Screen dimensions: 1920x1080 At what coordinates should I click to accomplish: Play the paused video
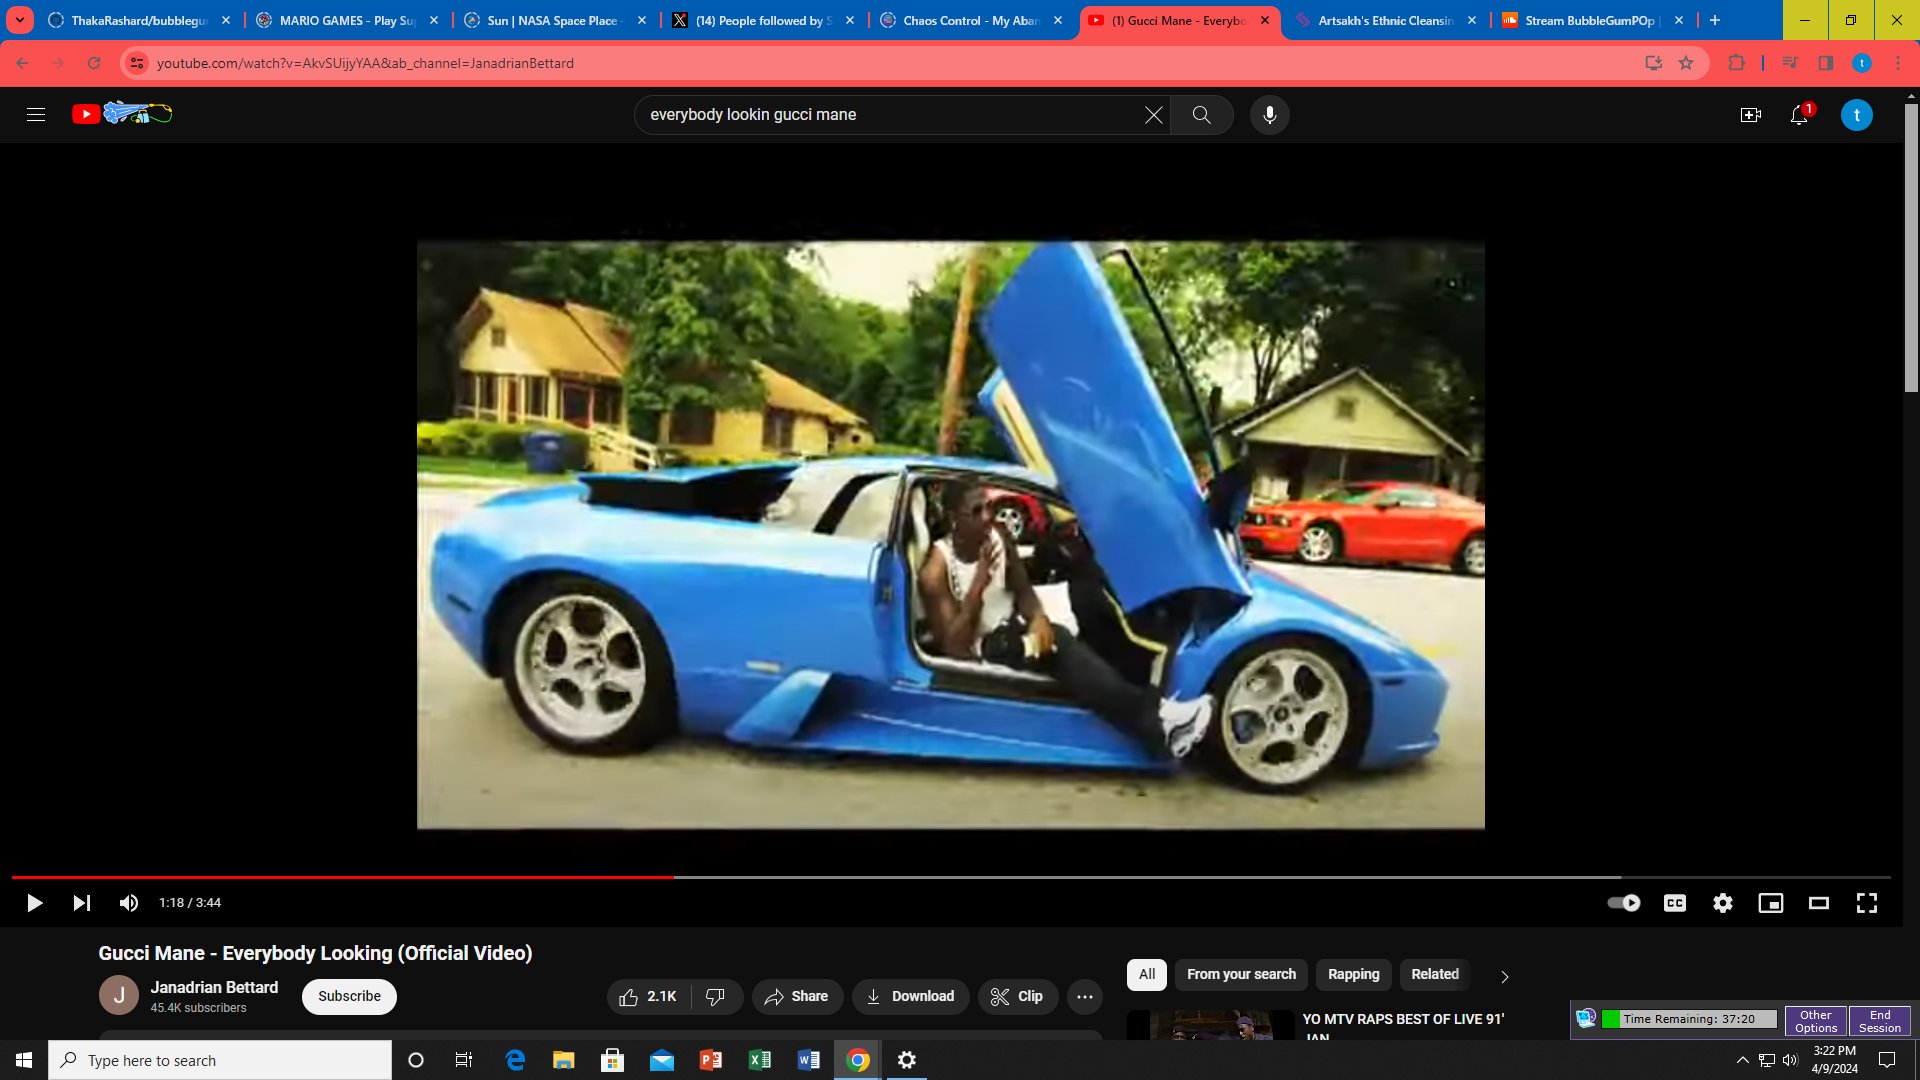[x=34, y=903]
